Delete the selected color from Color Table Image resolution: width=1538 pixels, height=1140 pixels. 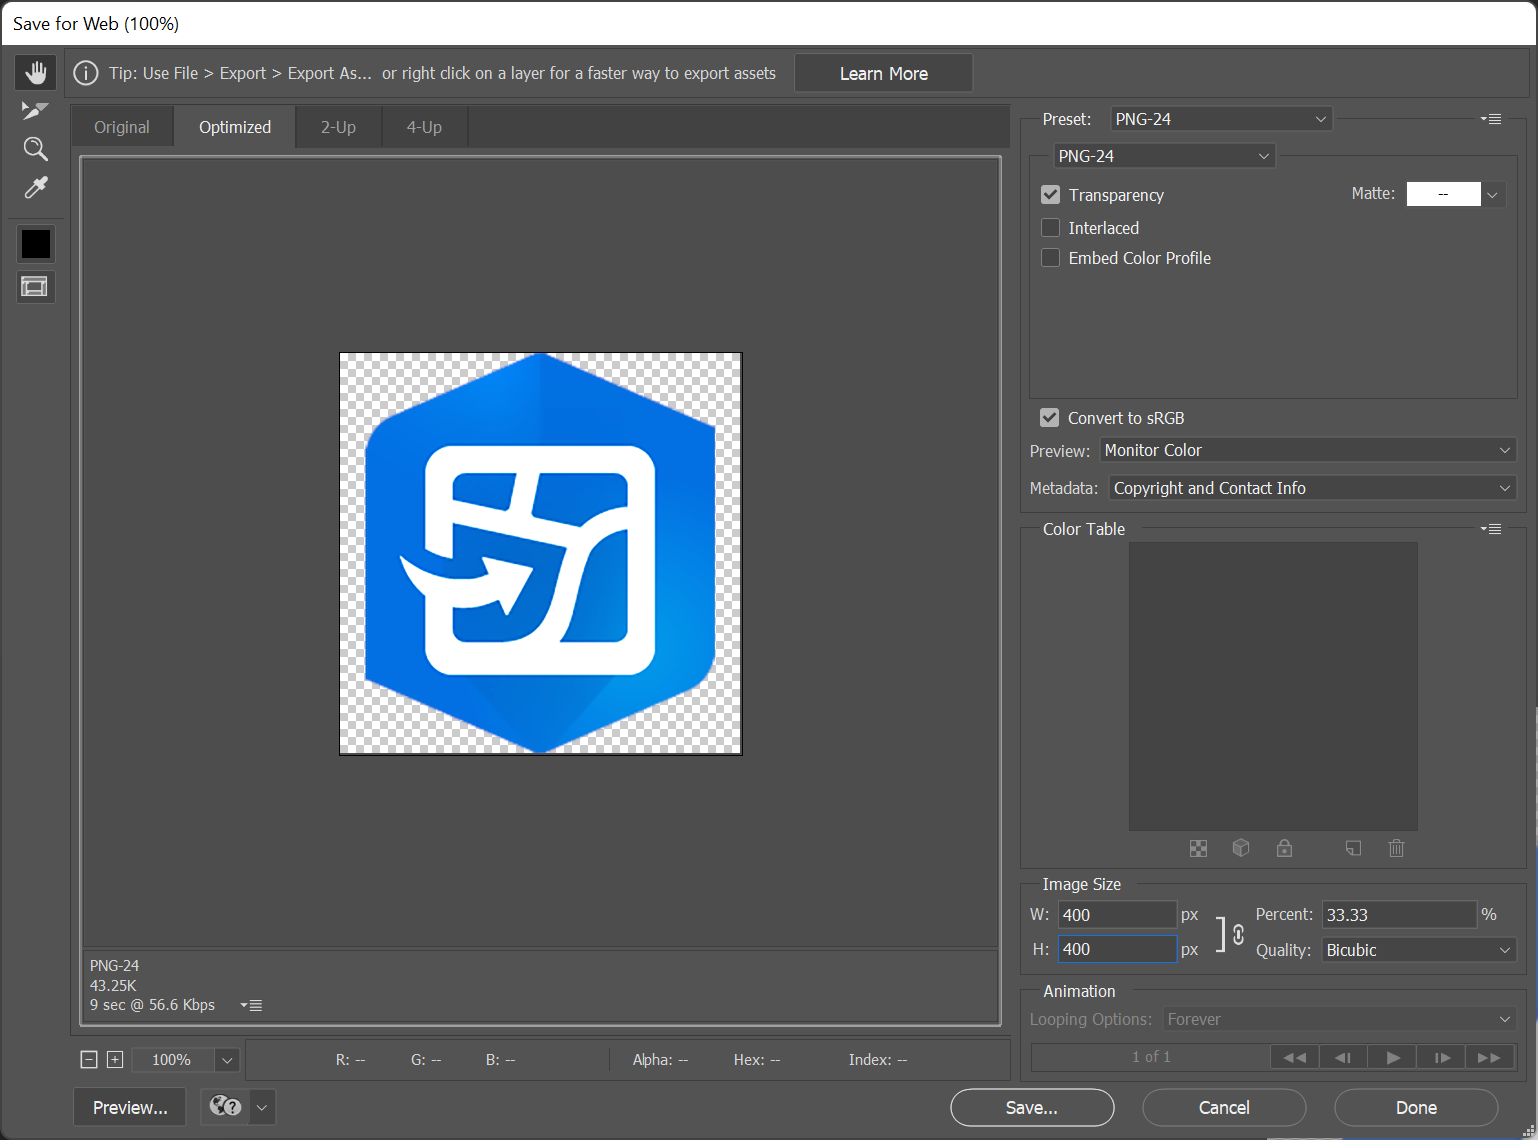click(1396, 848)
